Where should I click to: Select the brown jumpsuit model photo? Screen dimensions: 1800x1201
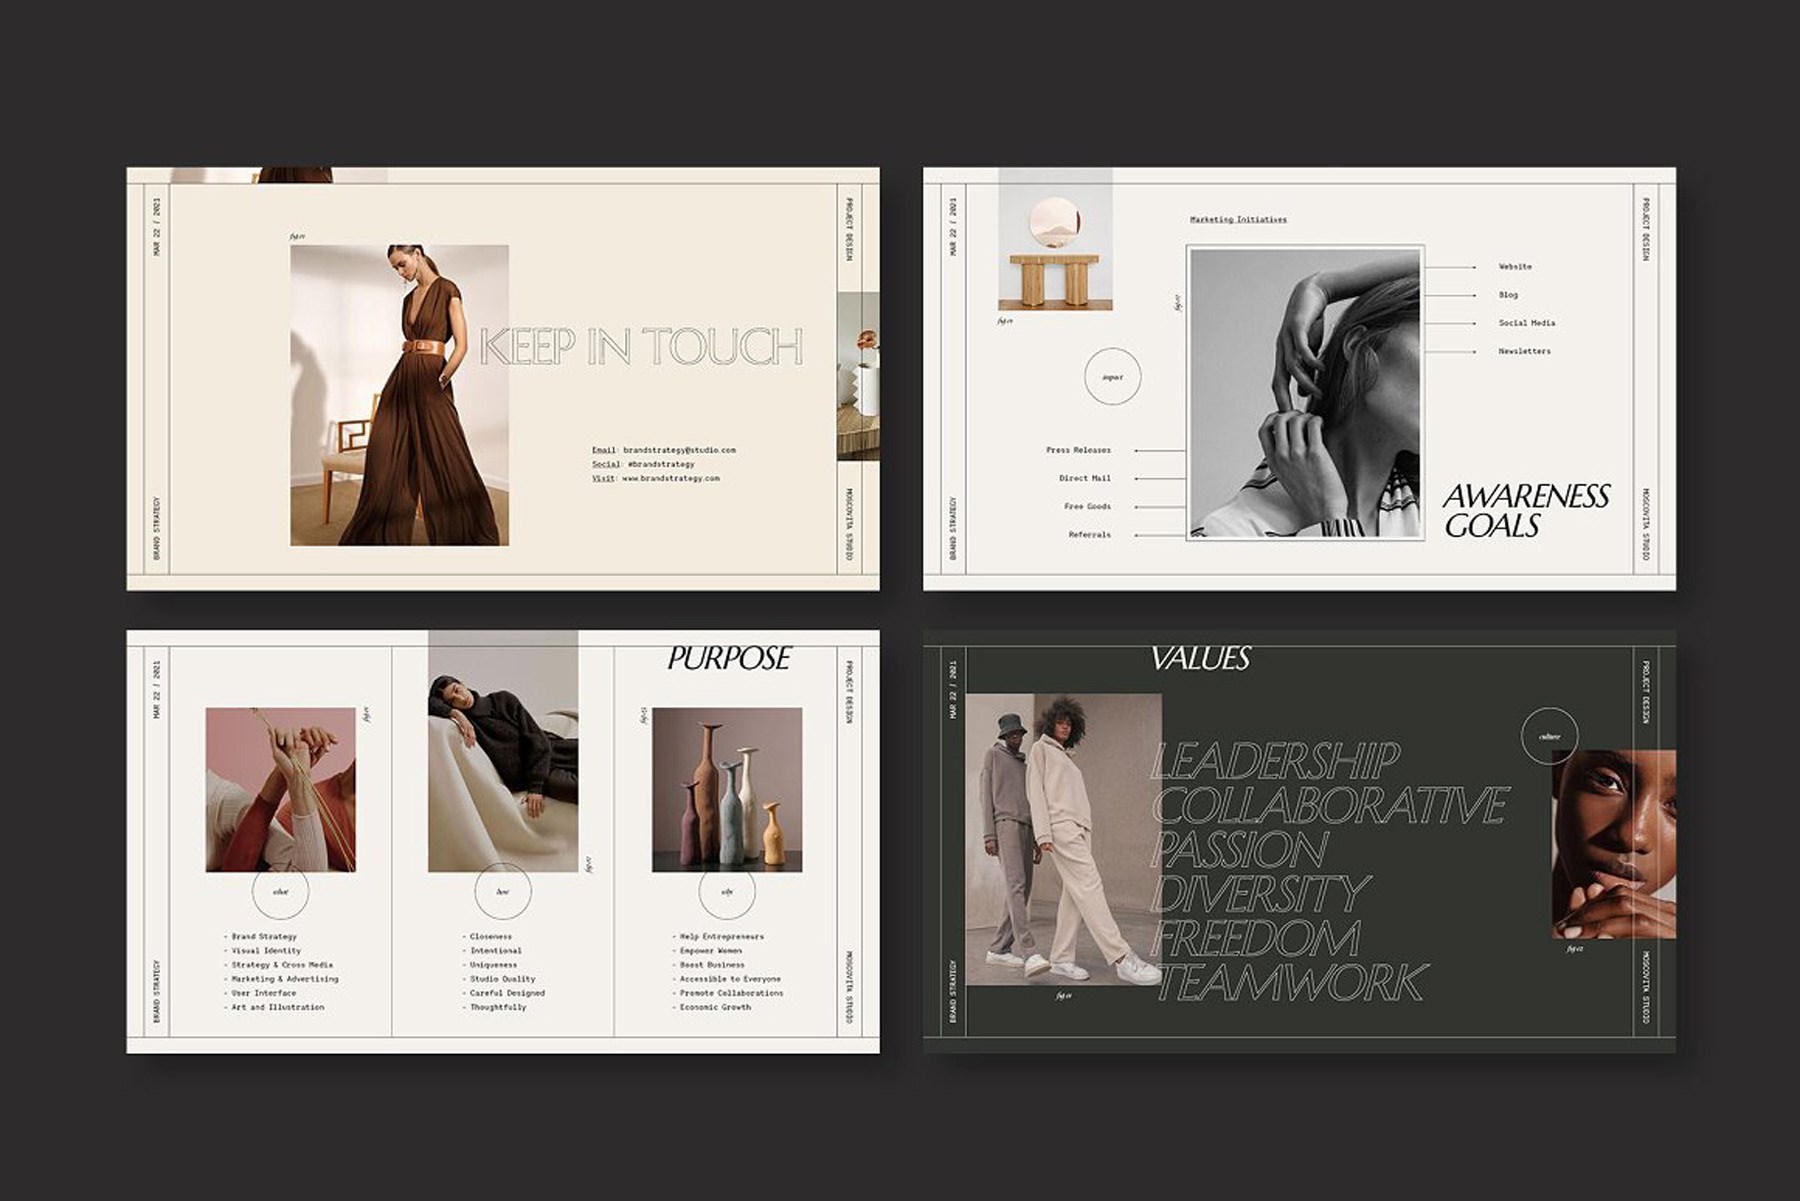click(x=399, y=395)
